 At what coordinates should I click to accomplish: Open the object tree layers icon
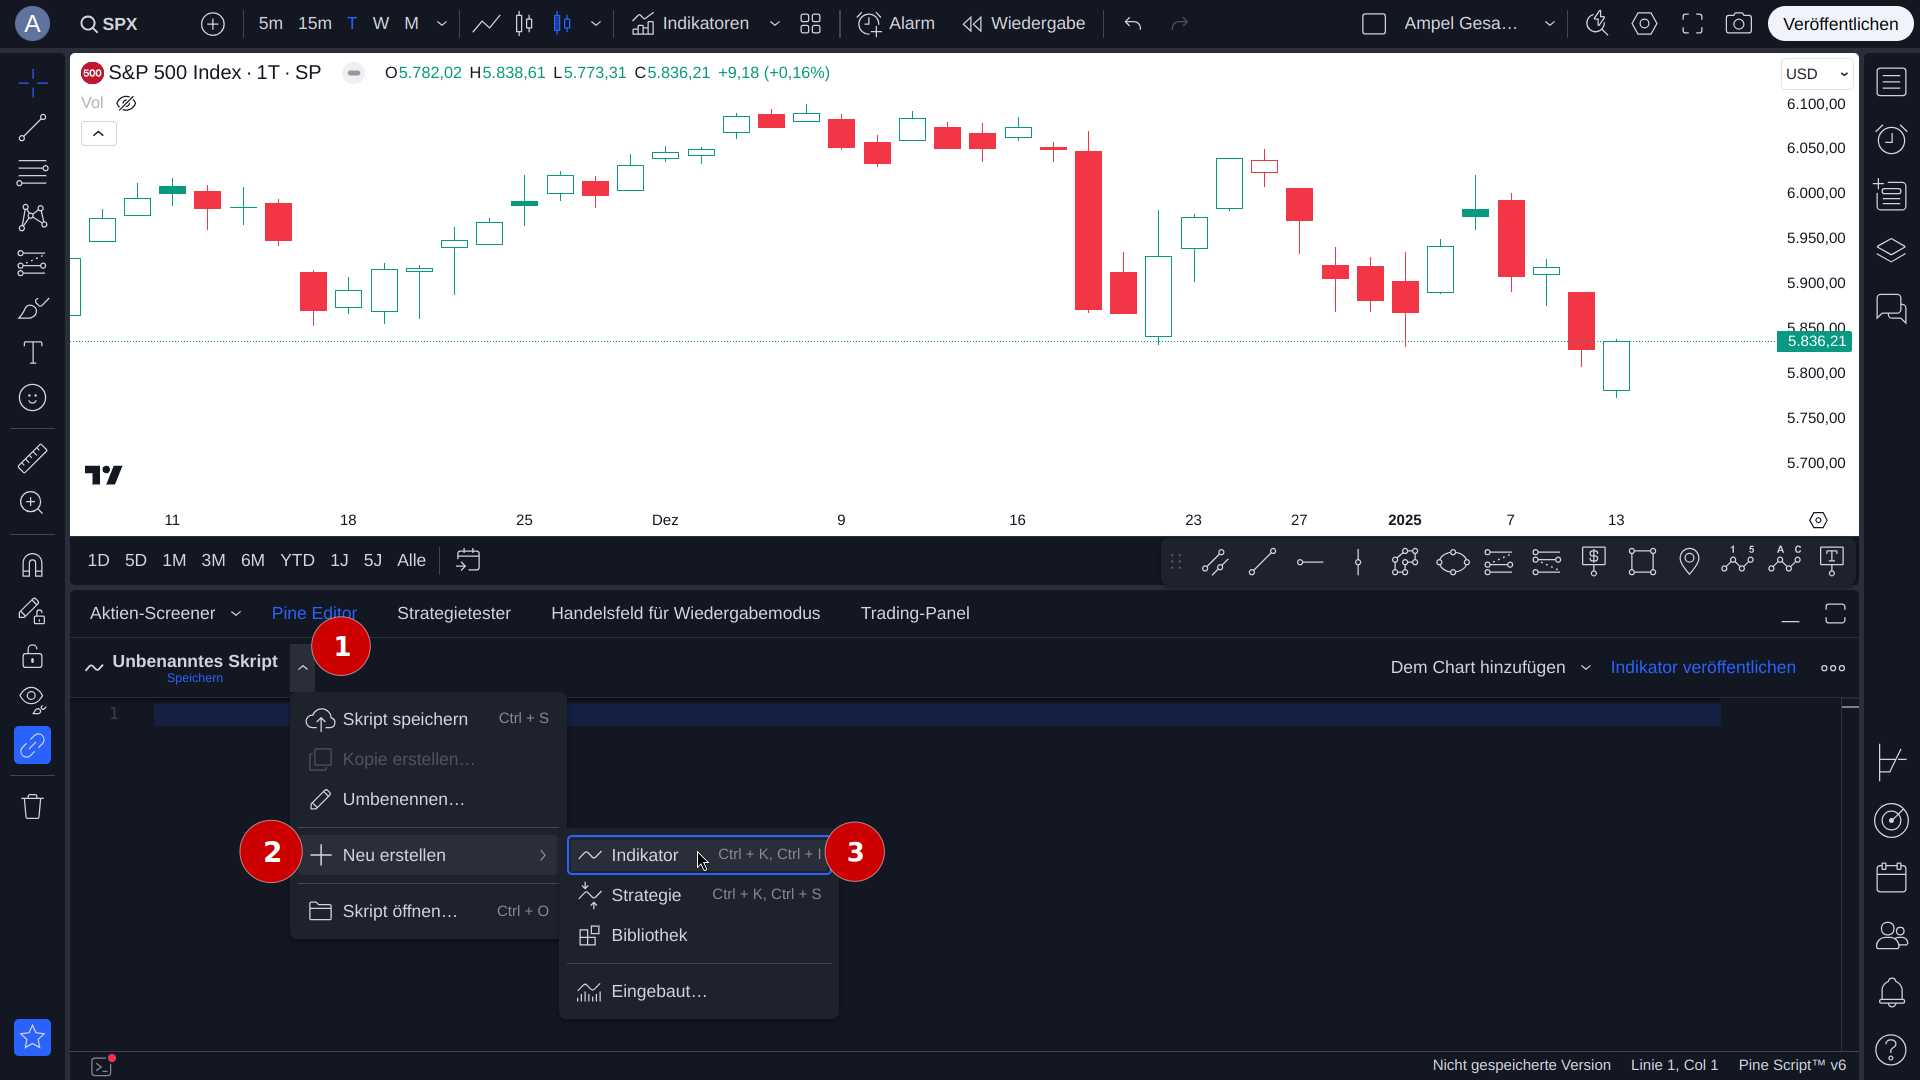coord(1891,250)
